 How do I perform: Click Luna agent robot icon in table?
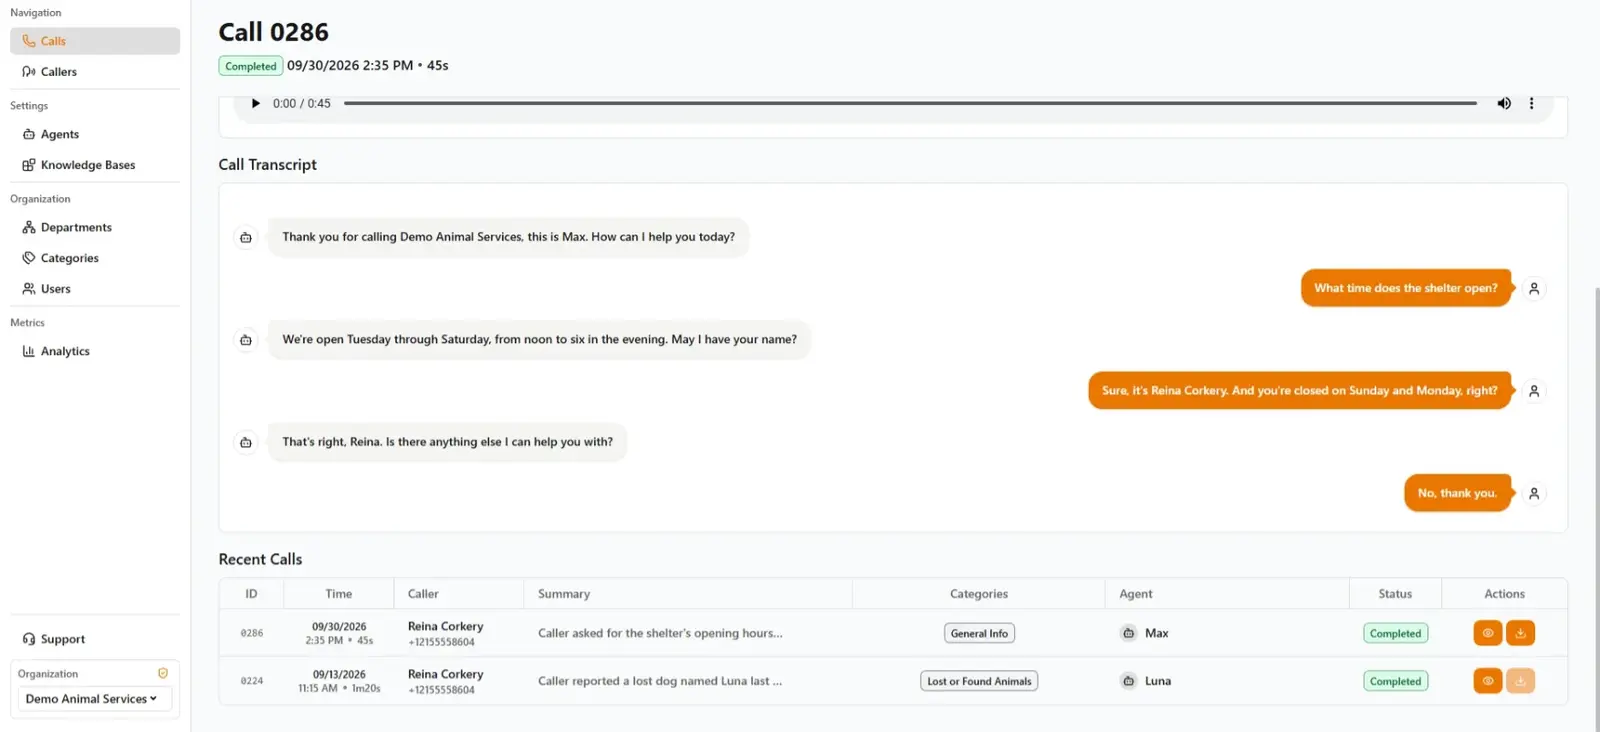coord(1128,681)
